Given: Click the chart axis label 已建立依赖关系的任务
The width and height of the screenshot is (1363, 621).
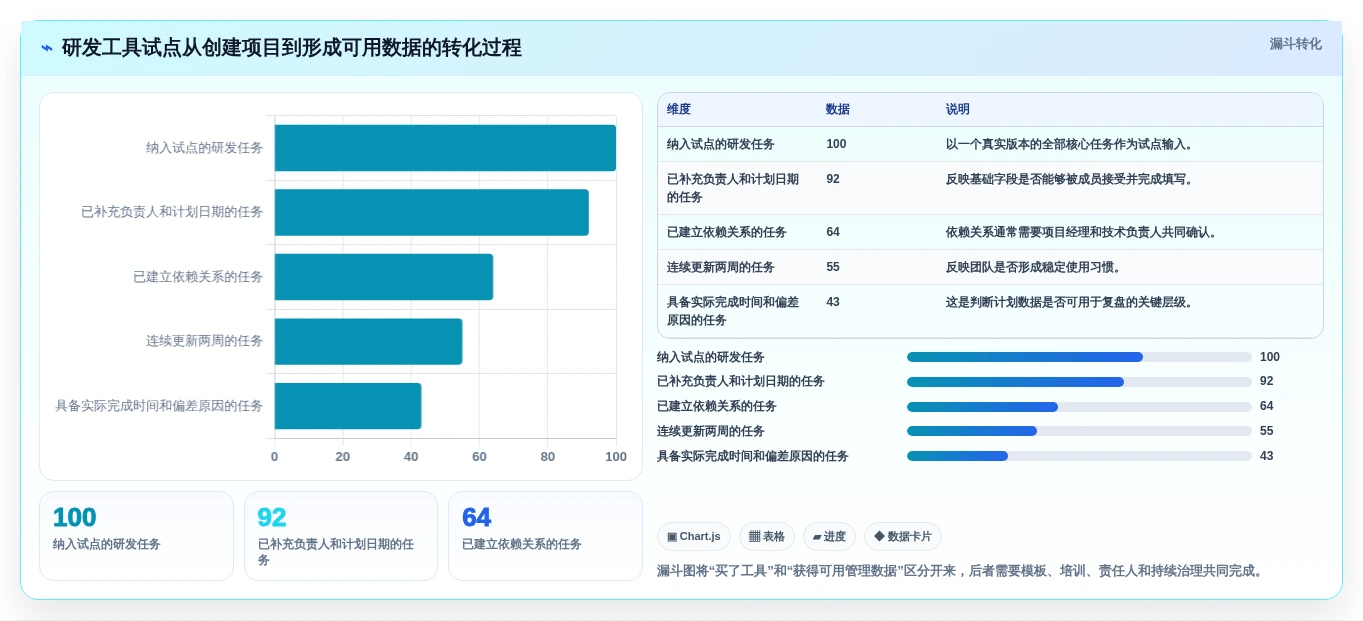Looking at the screenshot, I should click(198, 277).
